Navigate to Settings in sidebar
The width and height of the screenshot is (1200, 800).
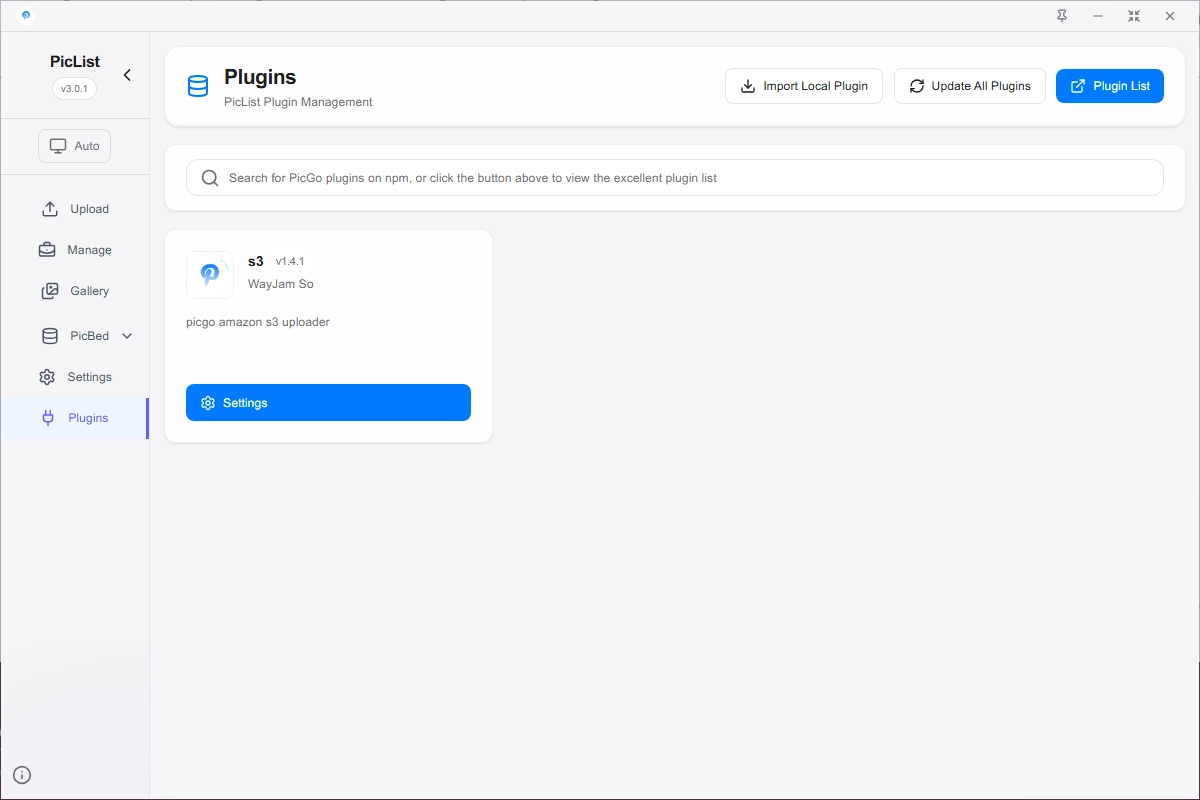75,377
